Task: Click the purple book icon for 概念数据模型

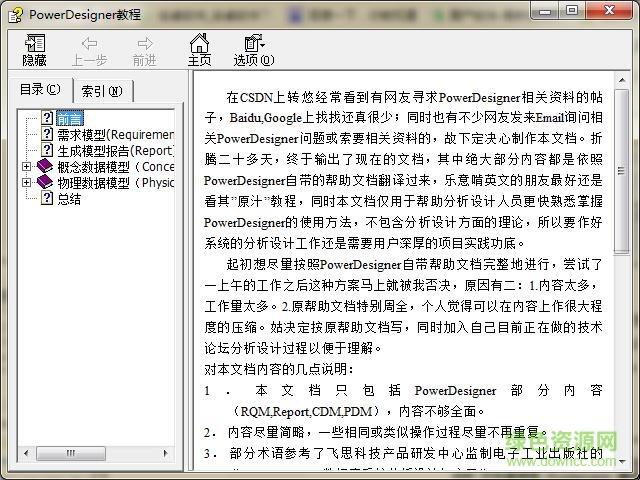Action: 45,166
